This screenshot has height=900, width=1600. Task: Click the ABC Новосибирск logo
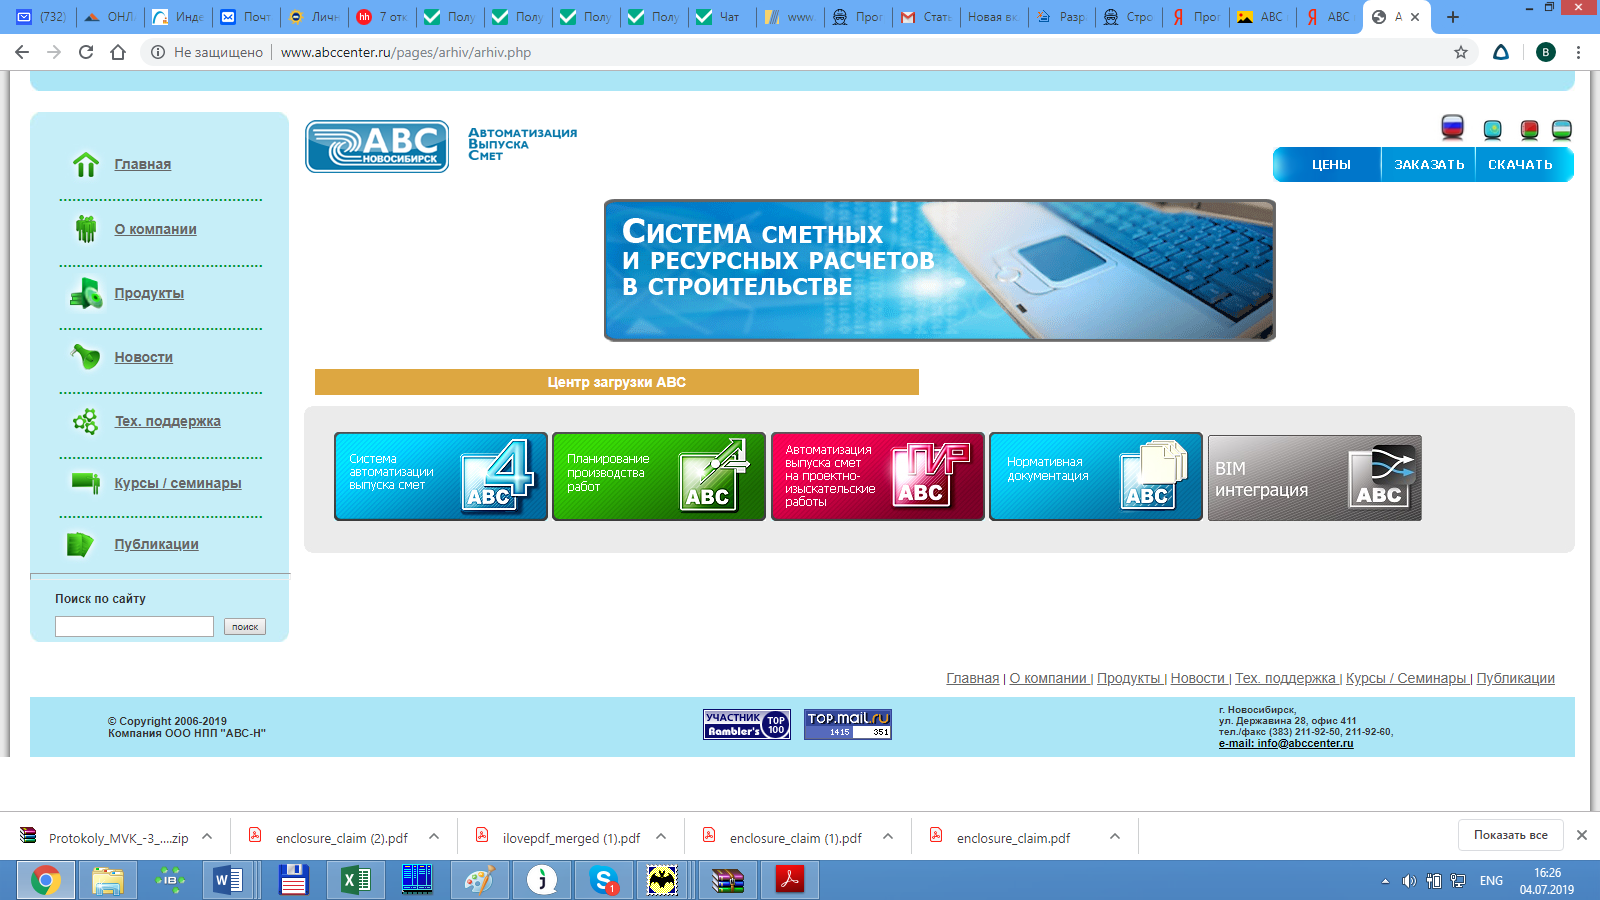pyautogui.click(x=377, y=146)
